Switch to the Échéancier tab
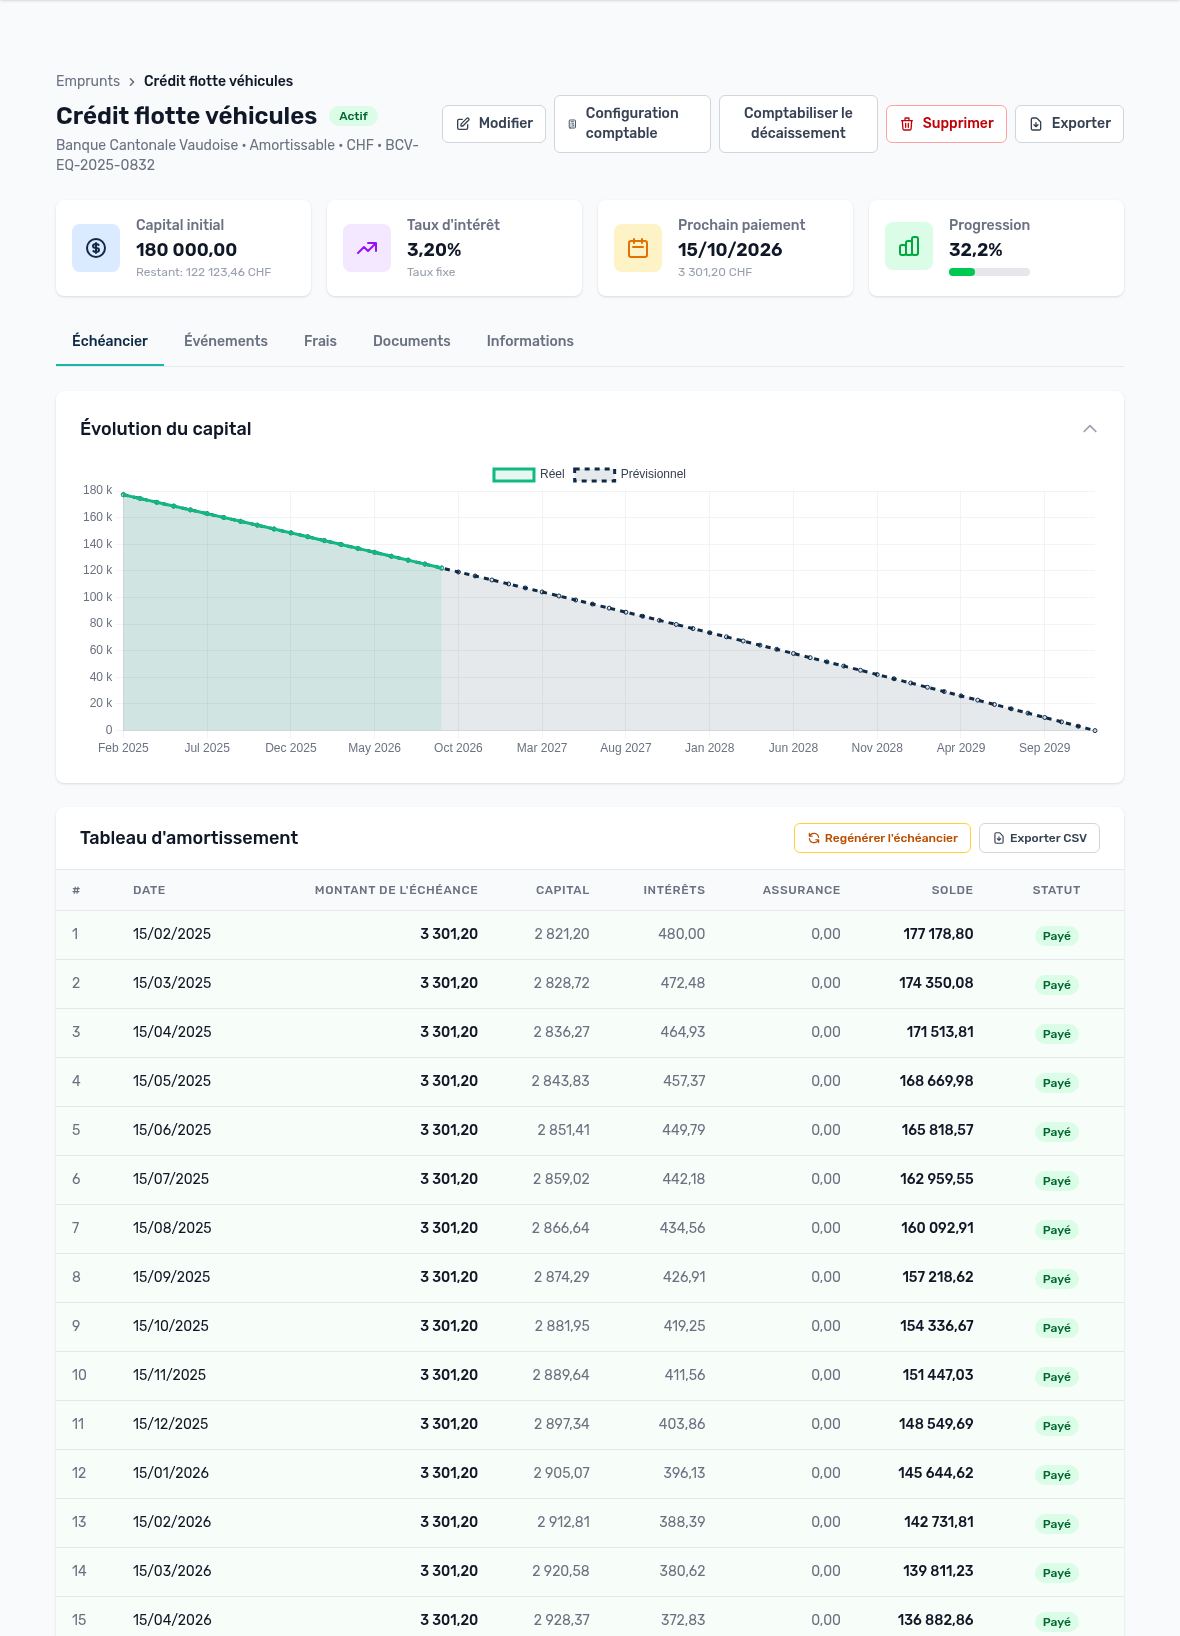The image size is (1180, 1636). (x=110, y=341)
